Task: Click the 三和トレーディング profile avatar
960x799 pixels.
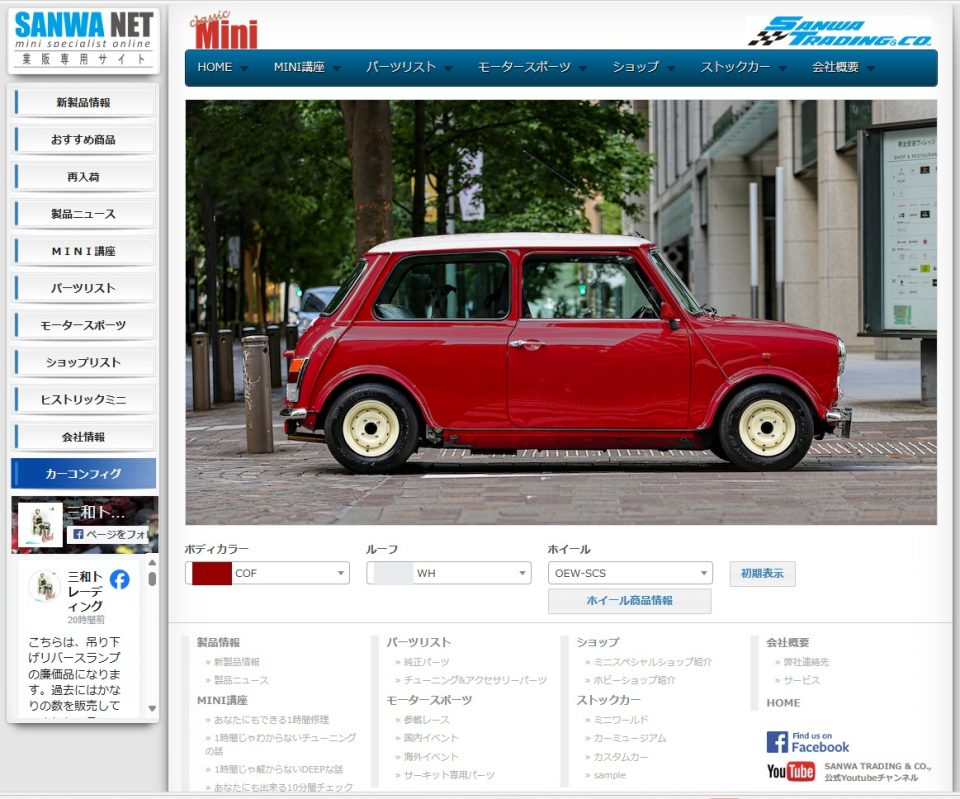Action: pos(44,585)
